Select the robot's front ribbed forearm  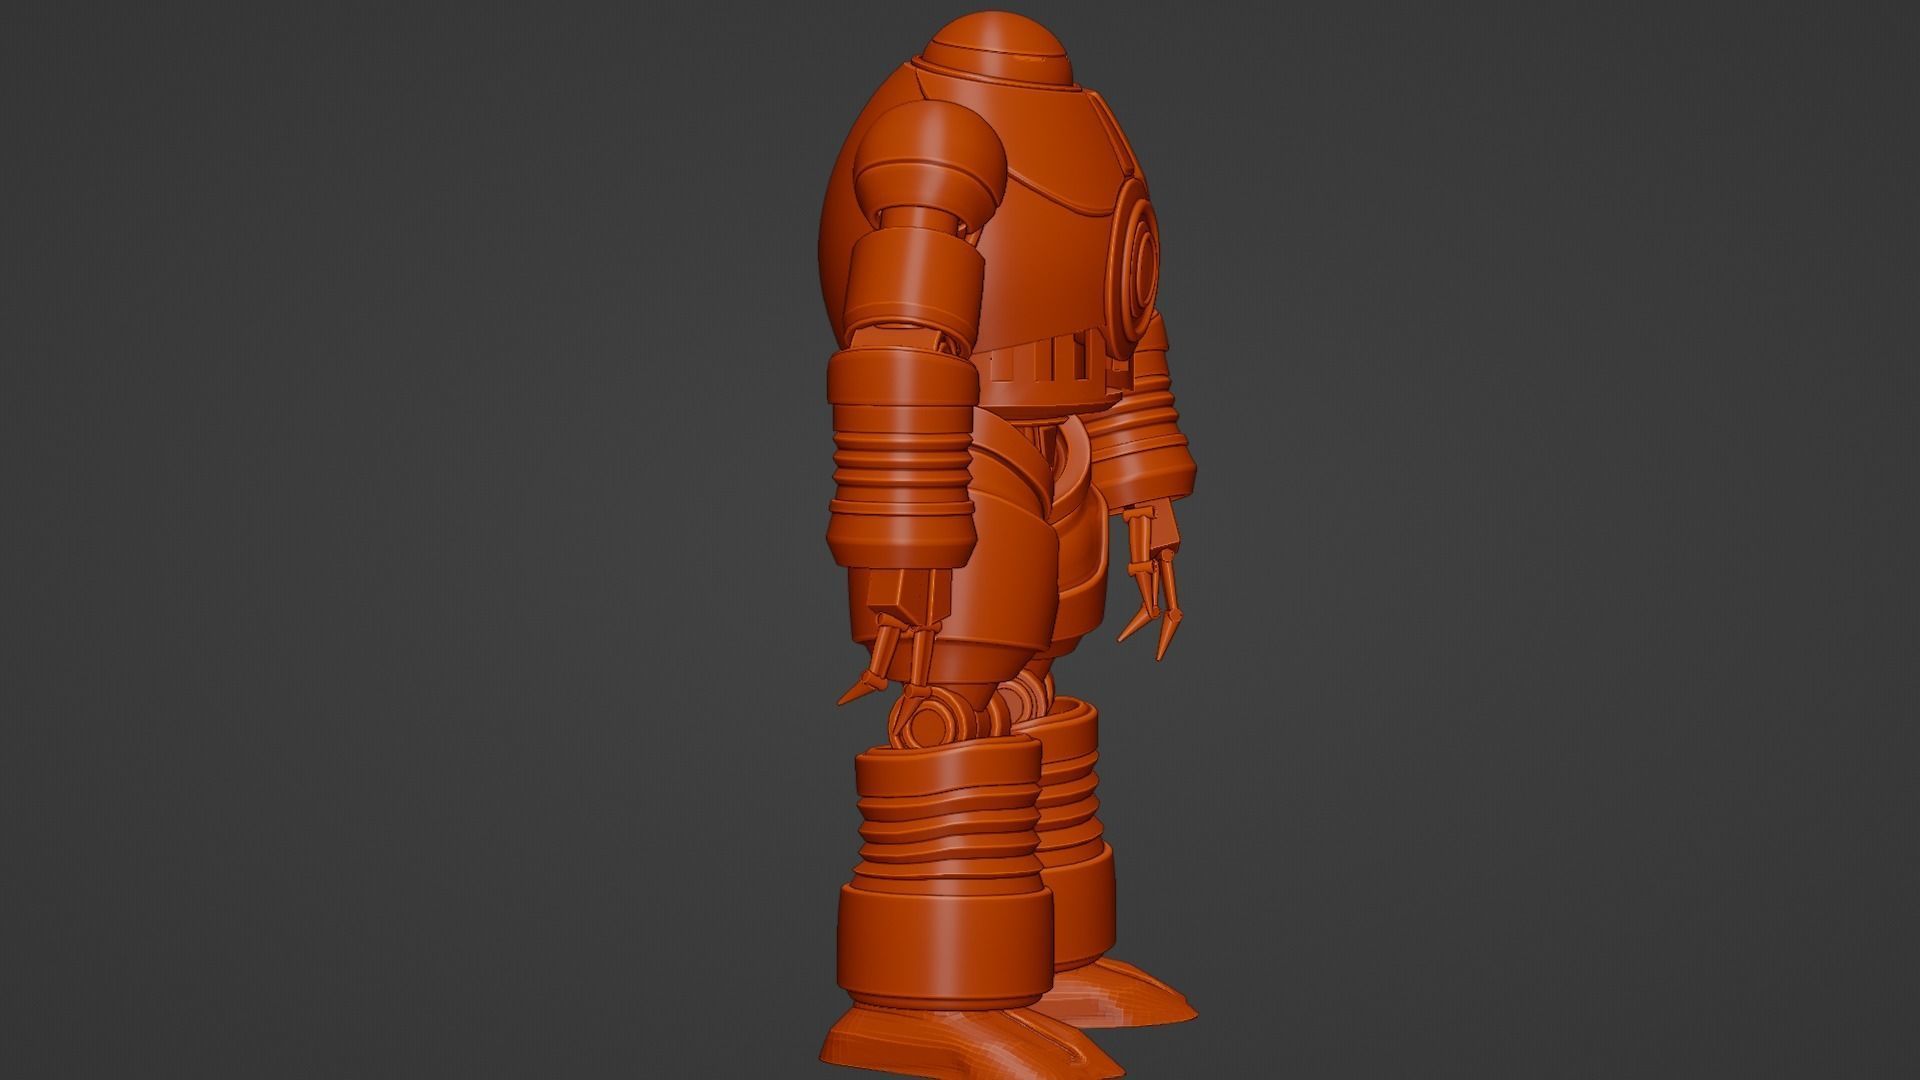(902, 459)
